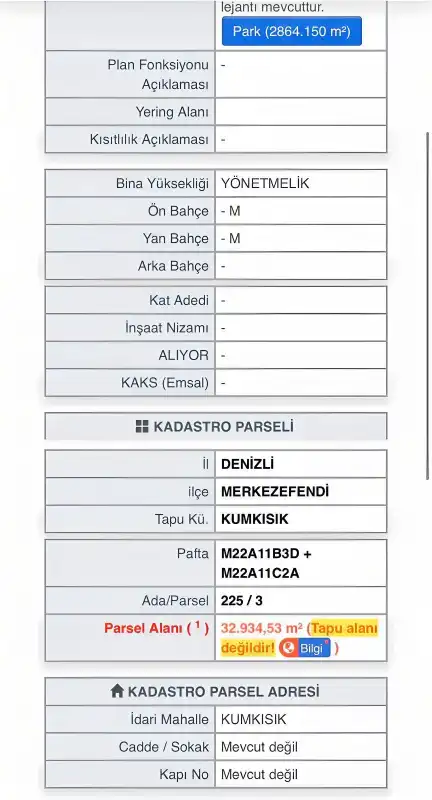
Task: Click the globe icon in Bilgi badge
Action: [x=288, y=648]
